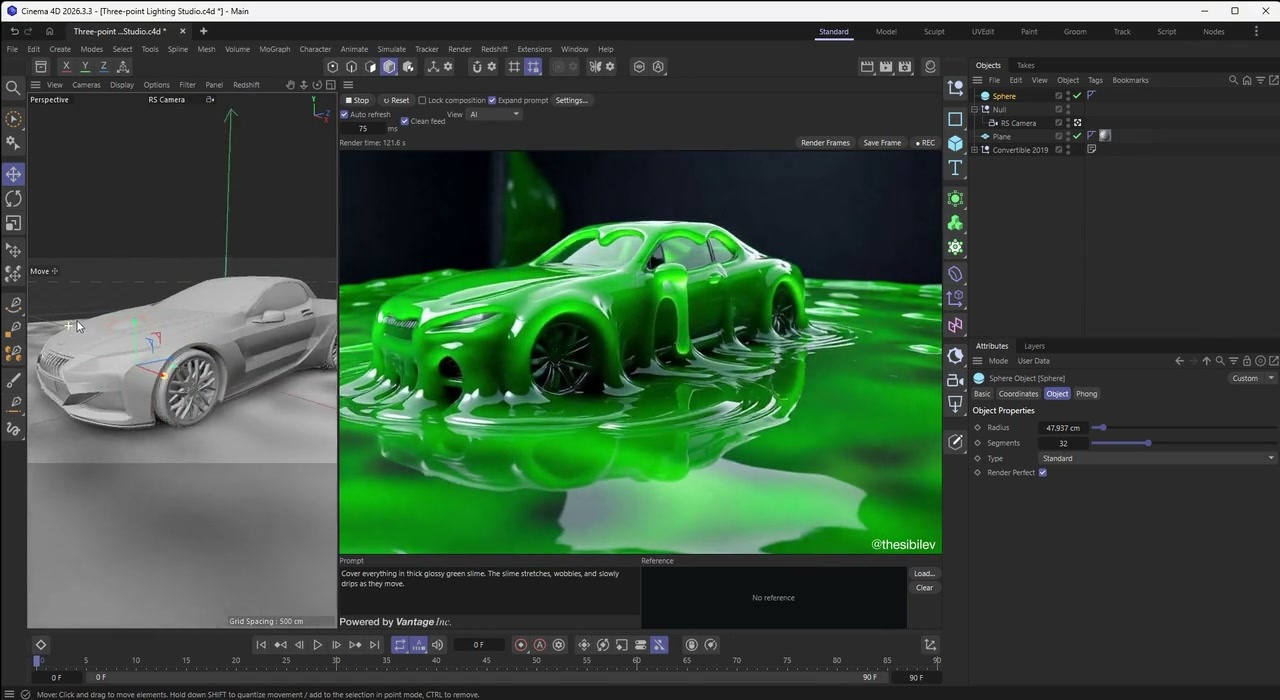Toggle Lock composition checkbox
The height and width of the screenshot is (700, 1280).
(x=422, y=100)
